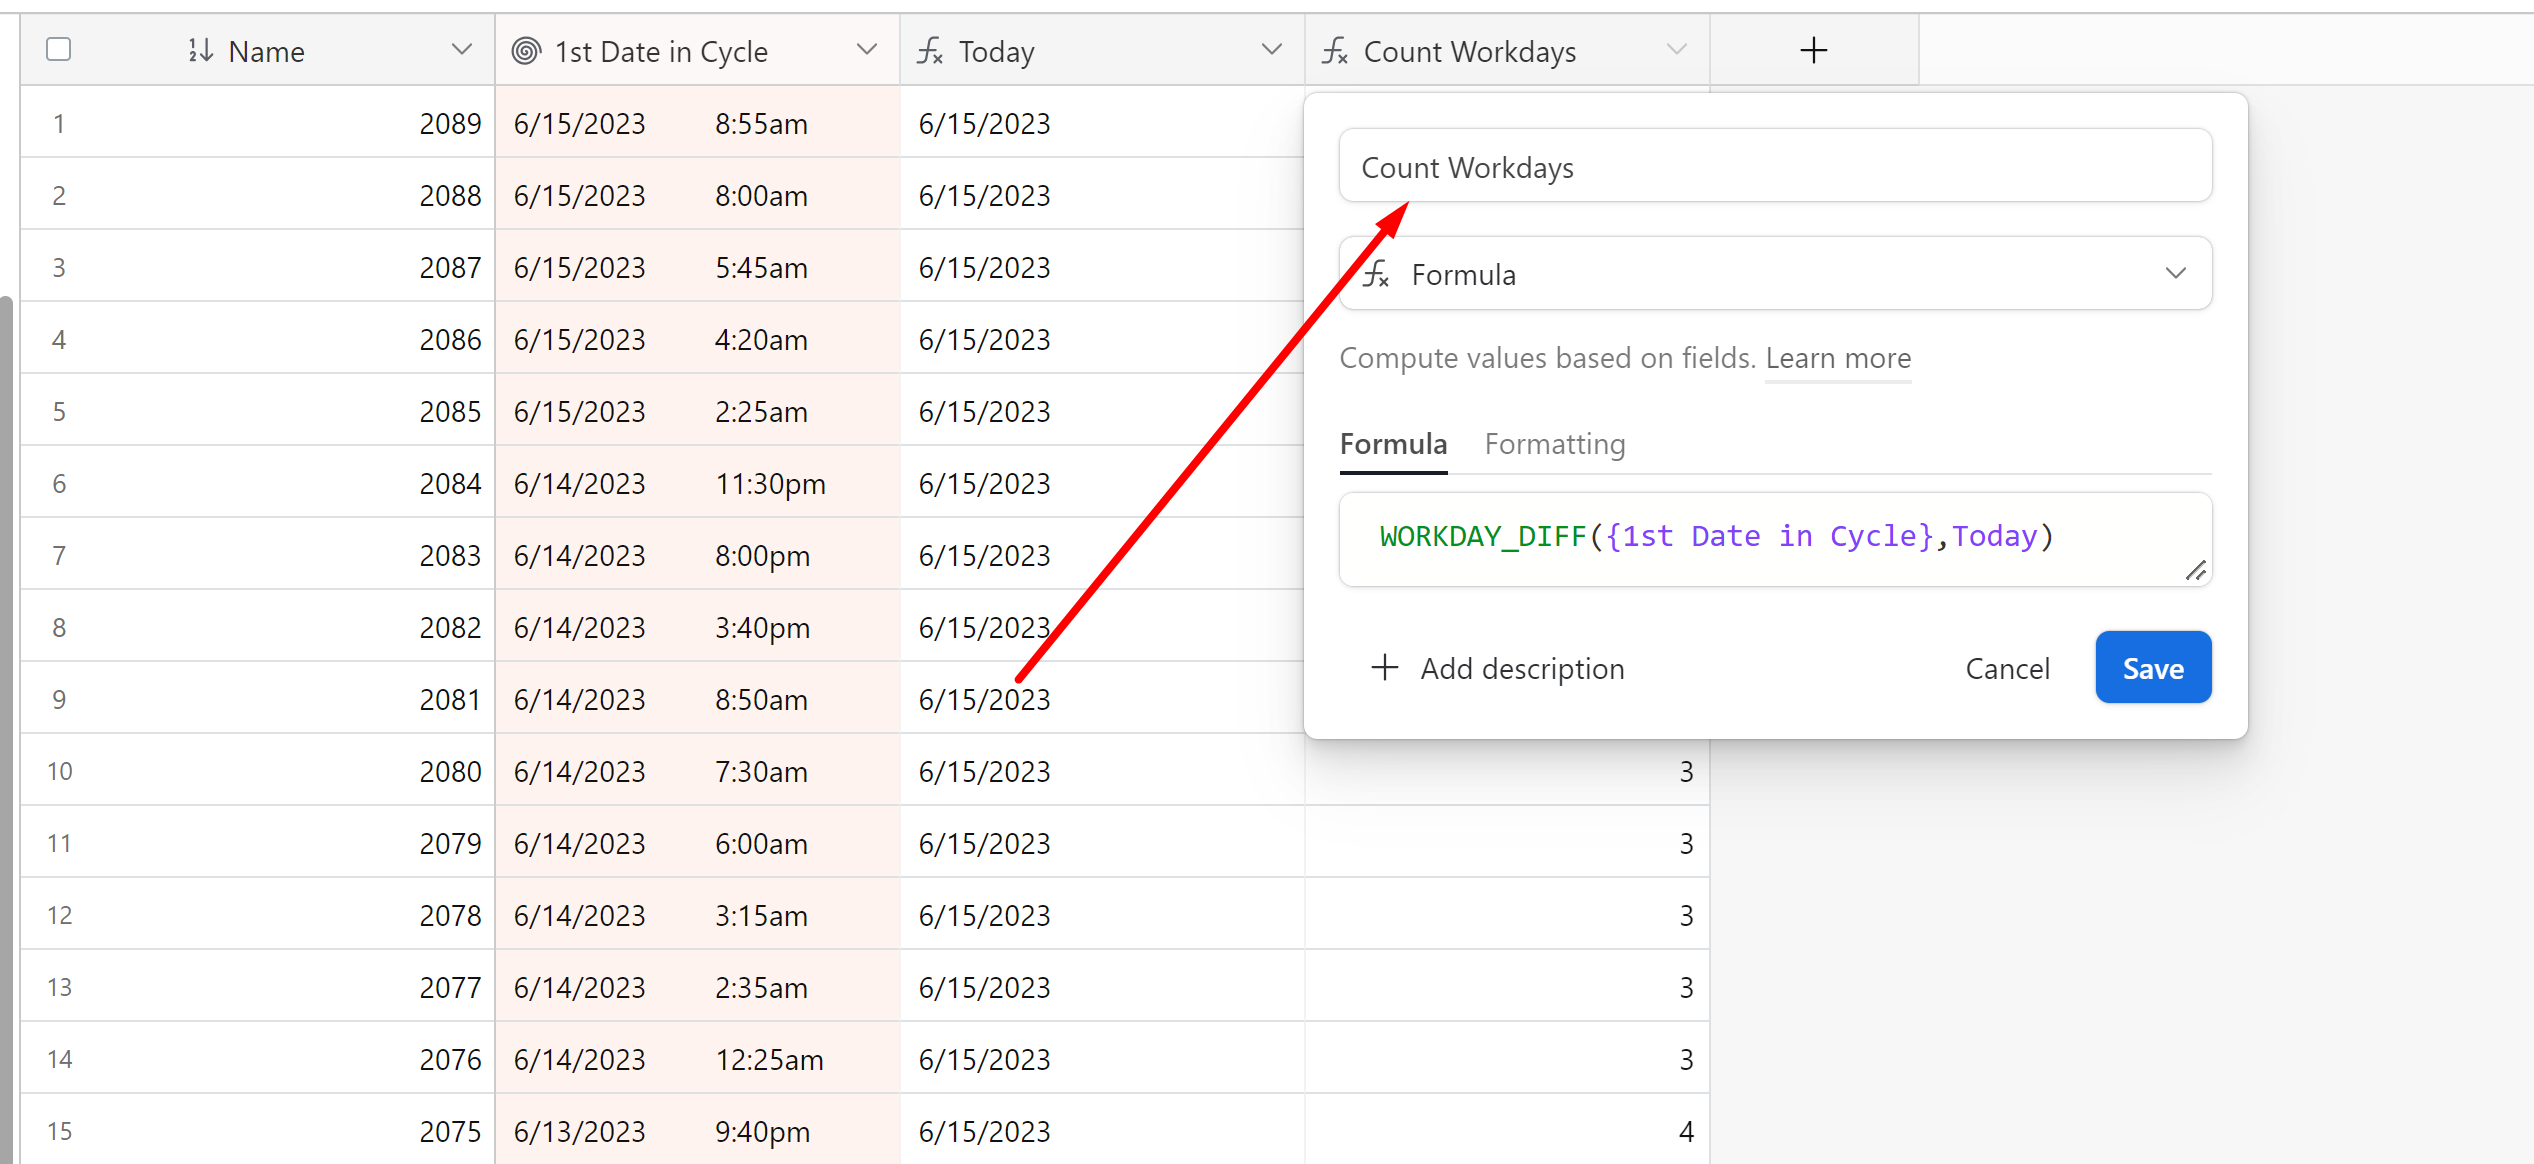
Task: Click the time 5:45am in row 3
Action: pos(761,268)
